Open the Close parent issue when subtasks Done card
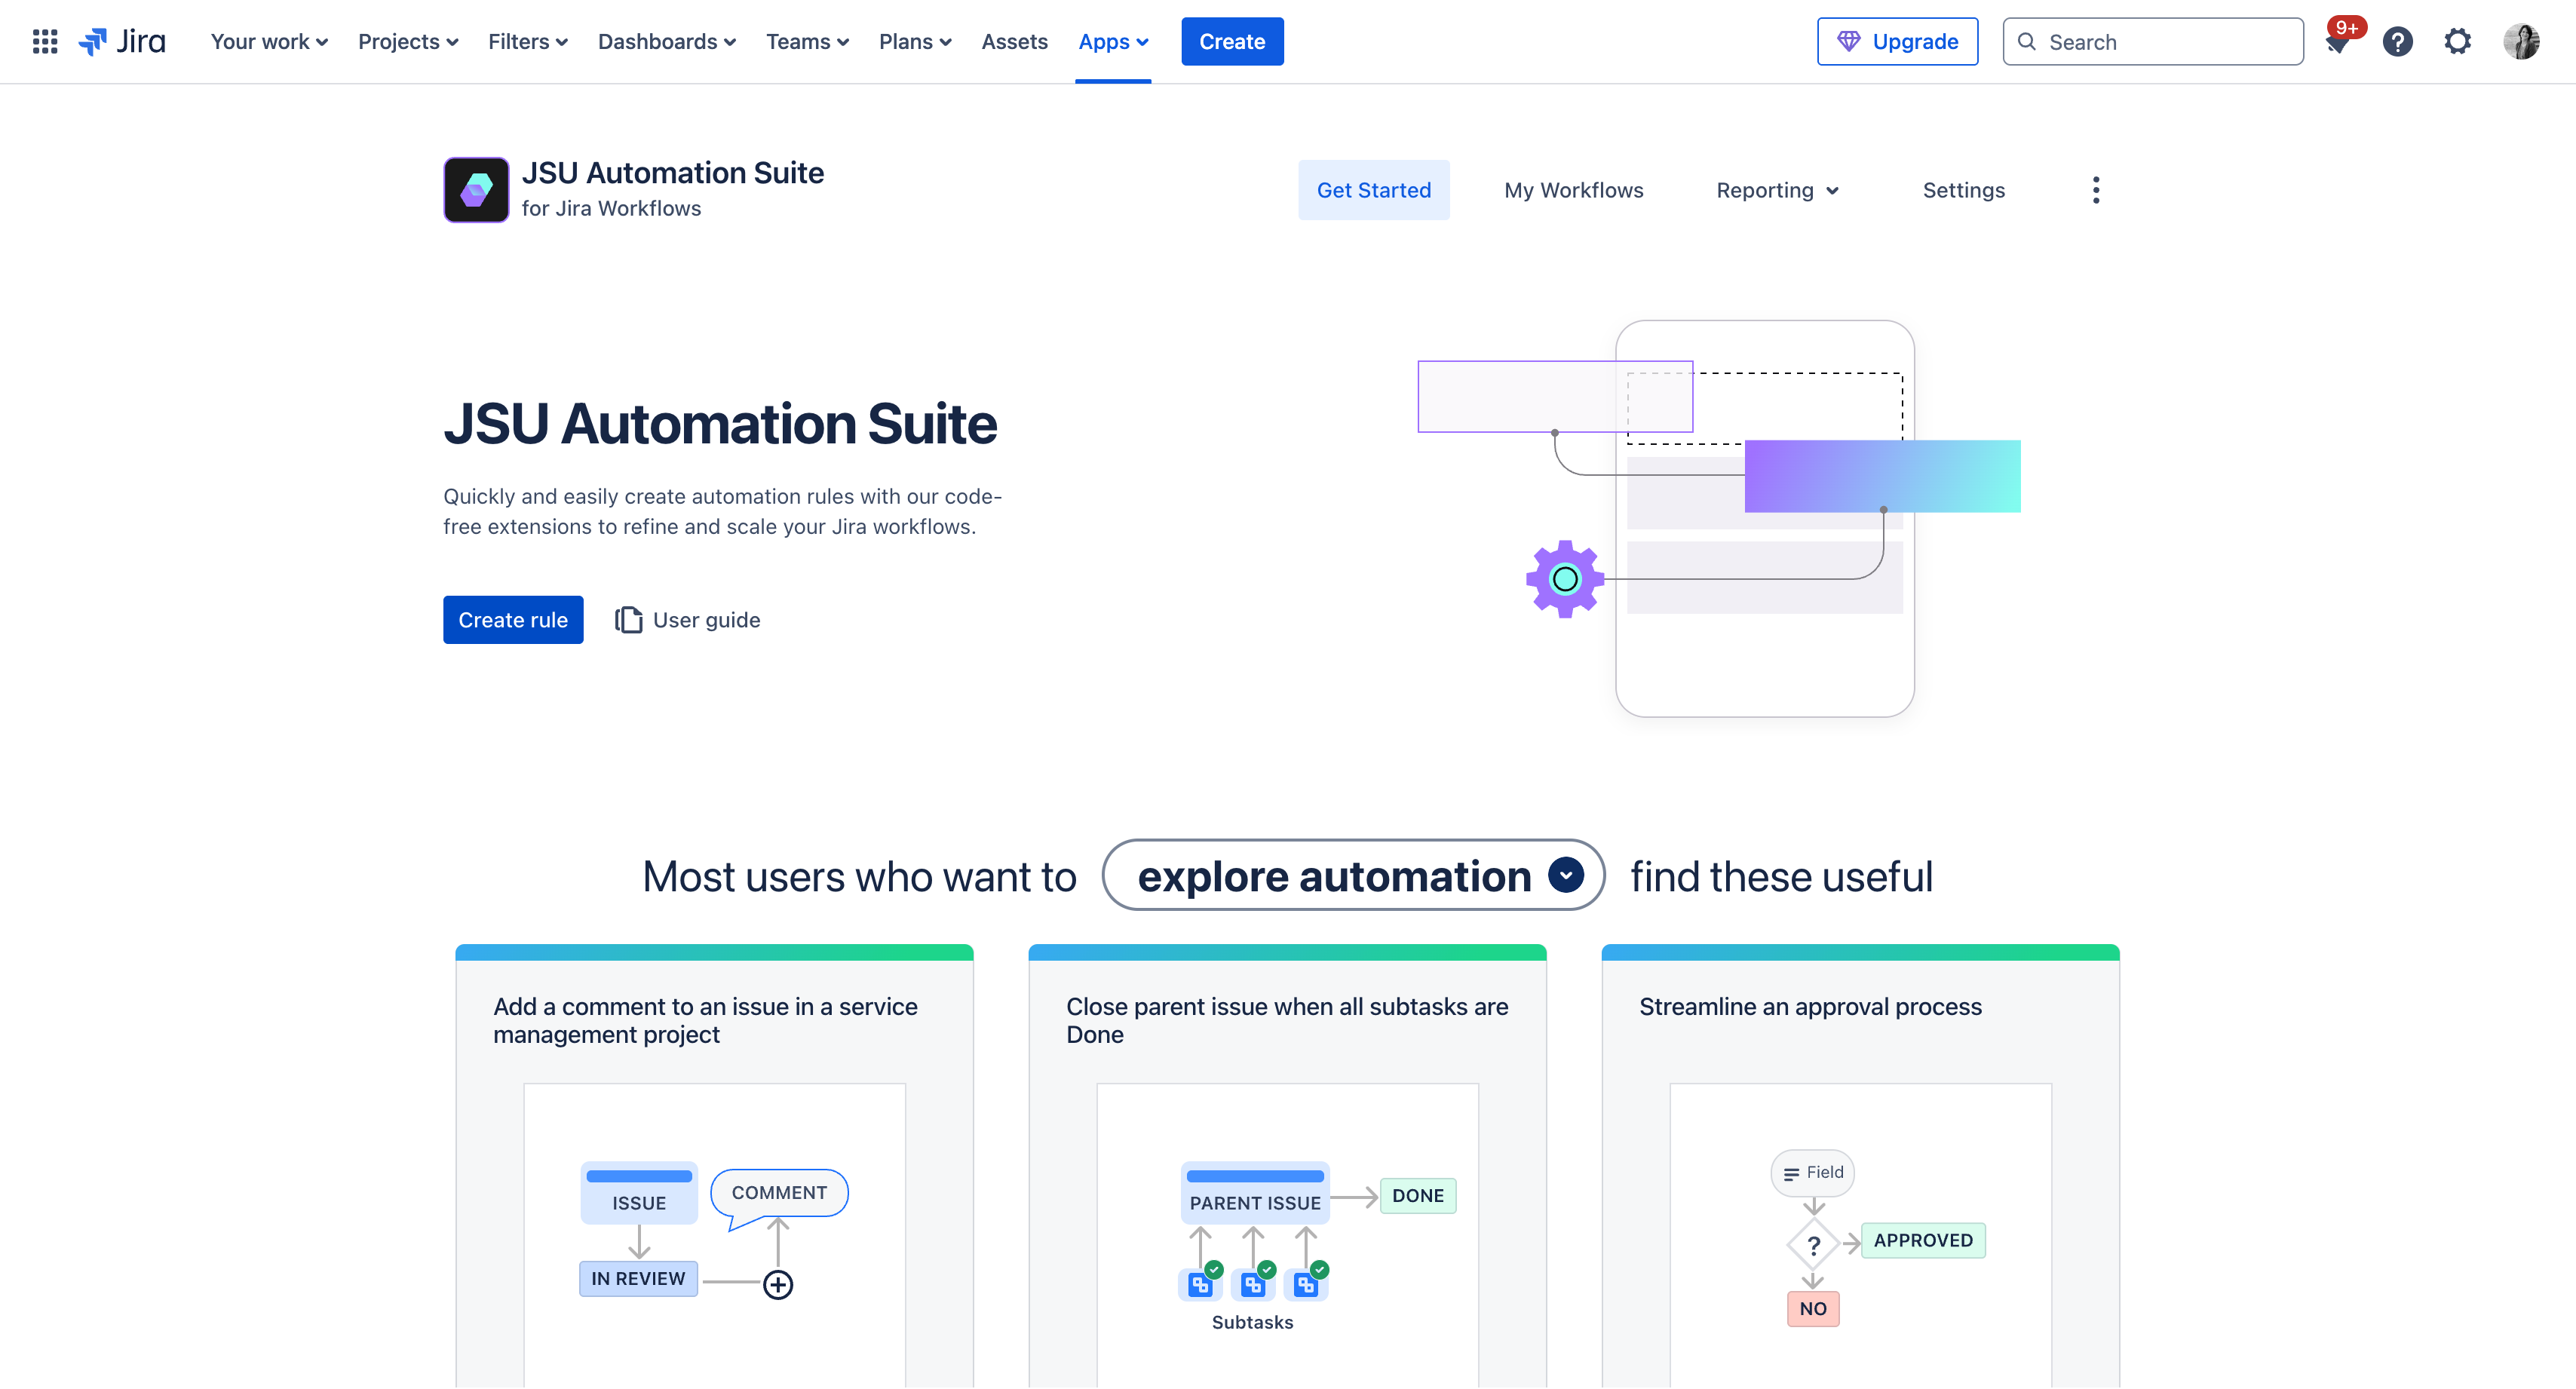 (x=1287, y=1165)
